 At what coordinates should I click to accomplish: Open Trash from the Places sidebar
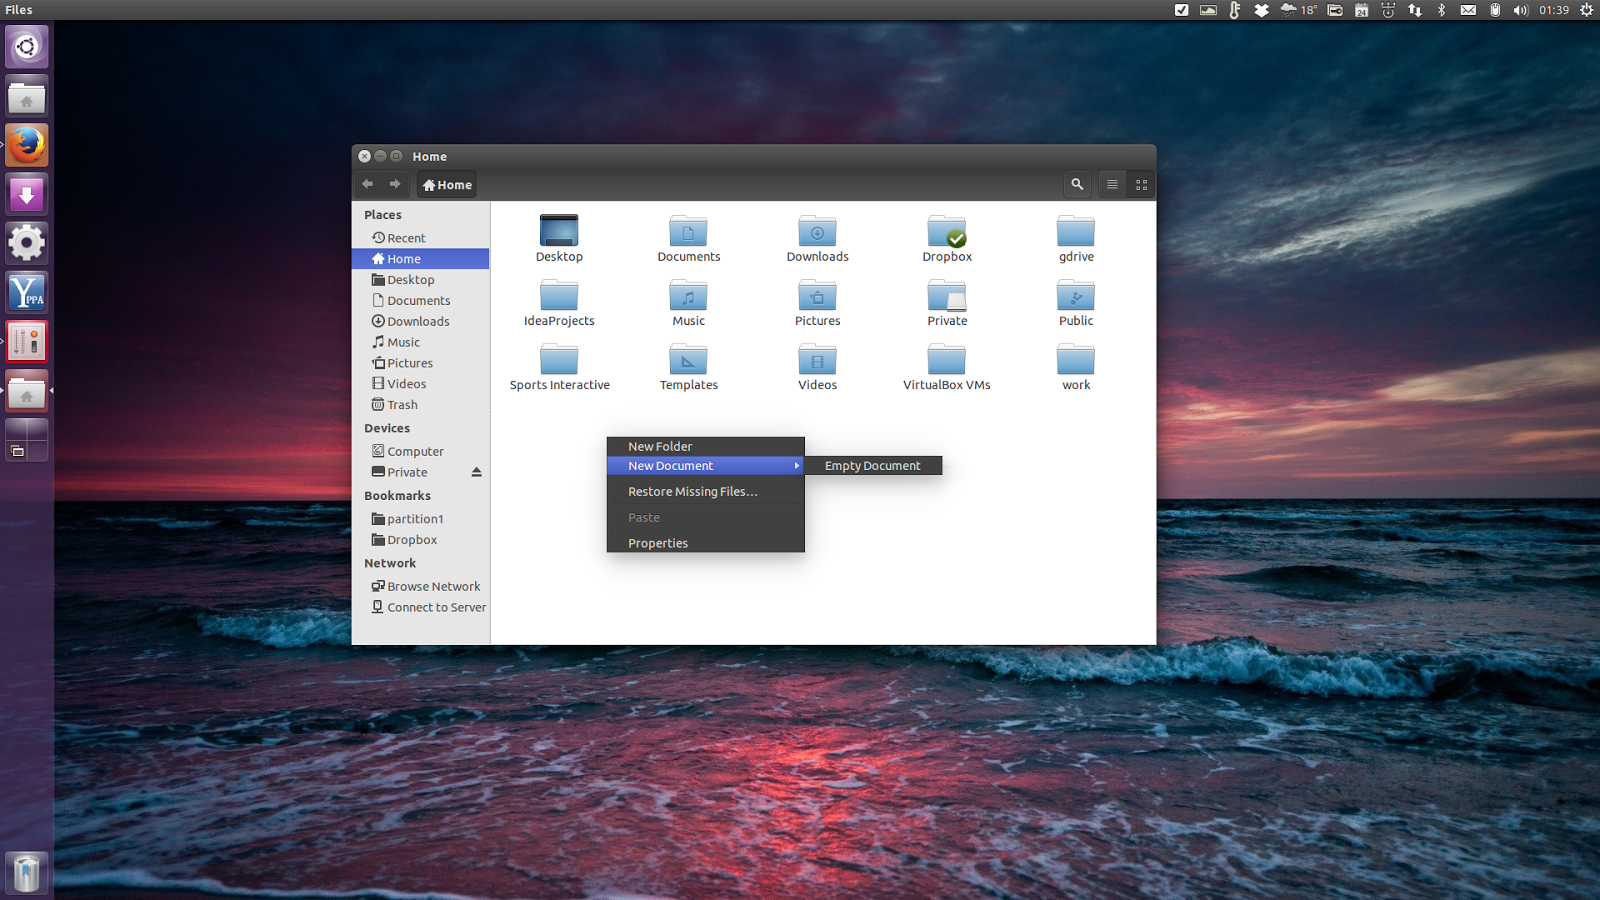click(401, 404)
